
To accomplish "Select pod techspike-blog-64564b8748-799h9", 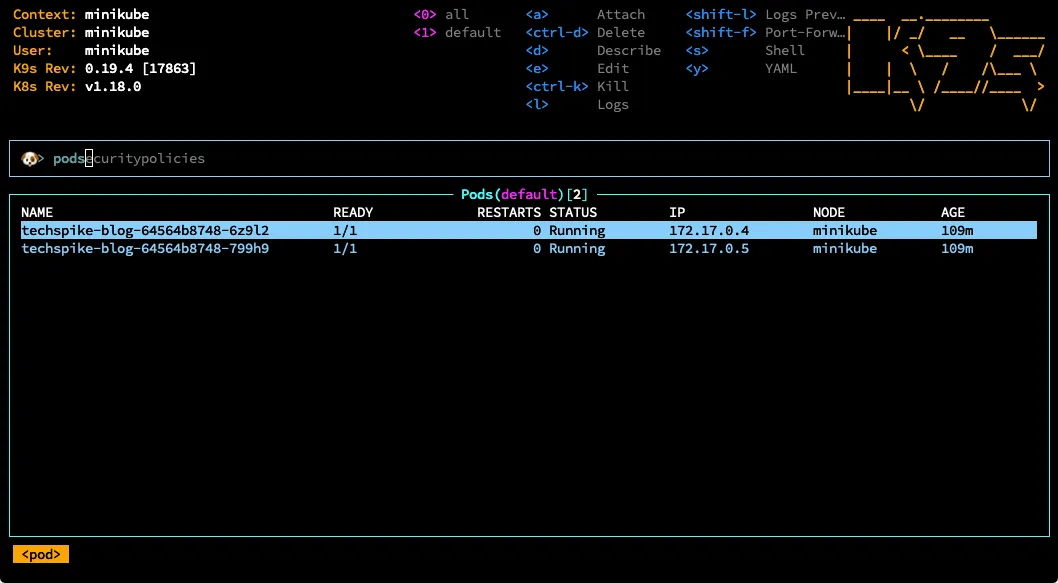I will 529,249.
